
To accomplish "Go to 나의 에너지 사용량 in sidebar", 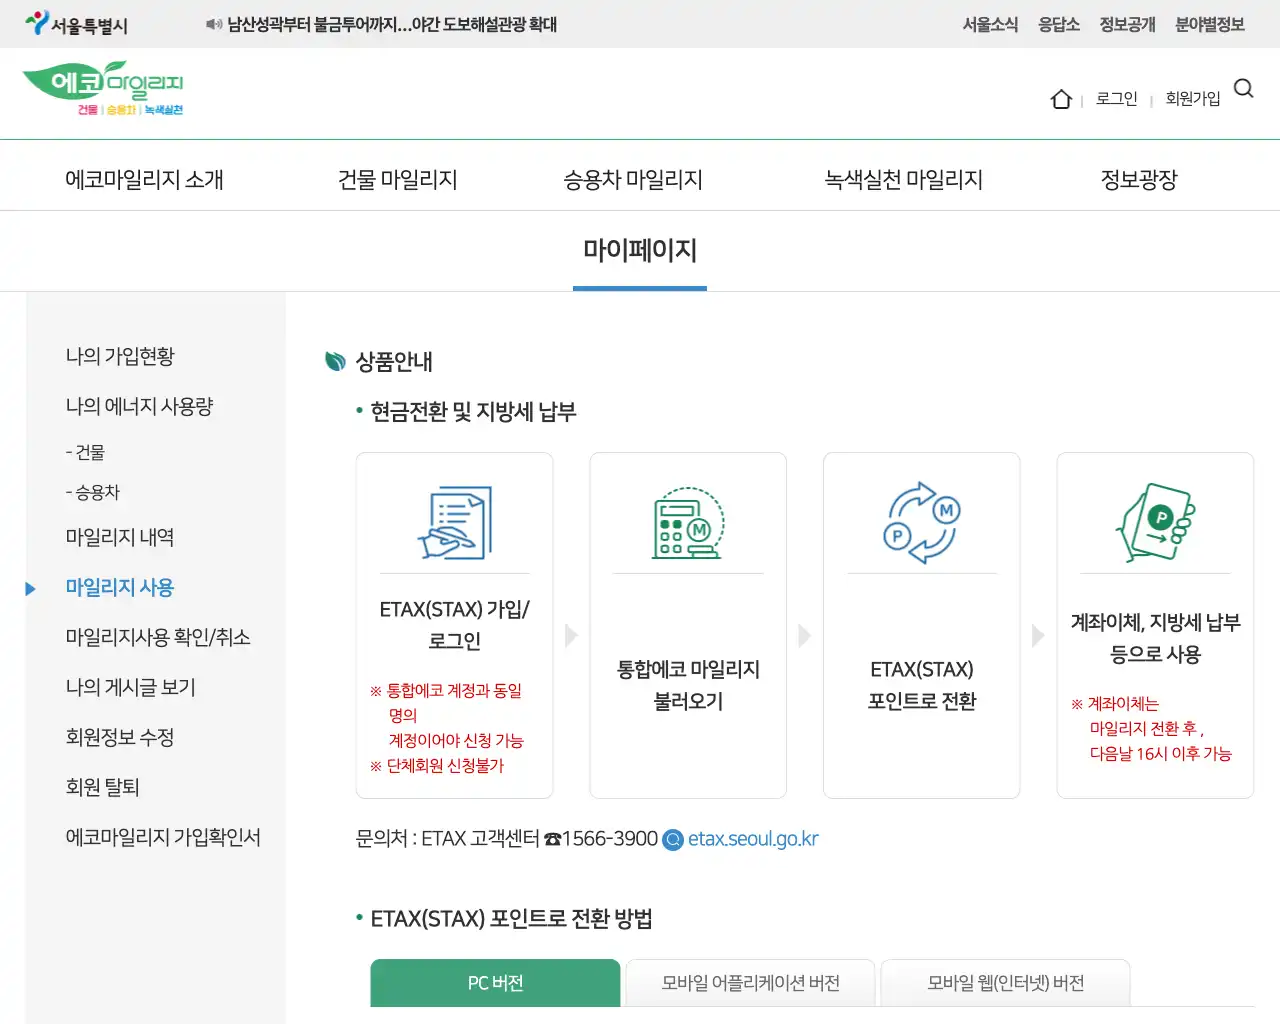I will coord(139,406).
